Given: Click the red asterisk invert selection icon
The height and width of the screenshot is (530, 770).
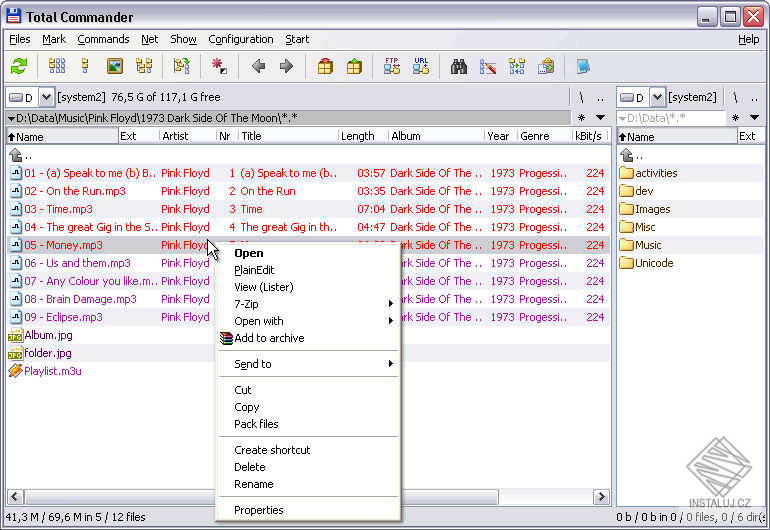Looking at the screenshot, I should (219, 66).
